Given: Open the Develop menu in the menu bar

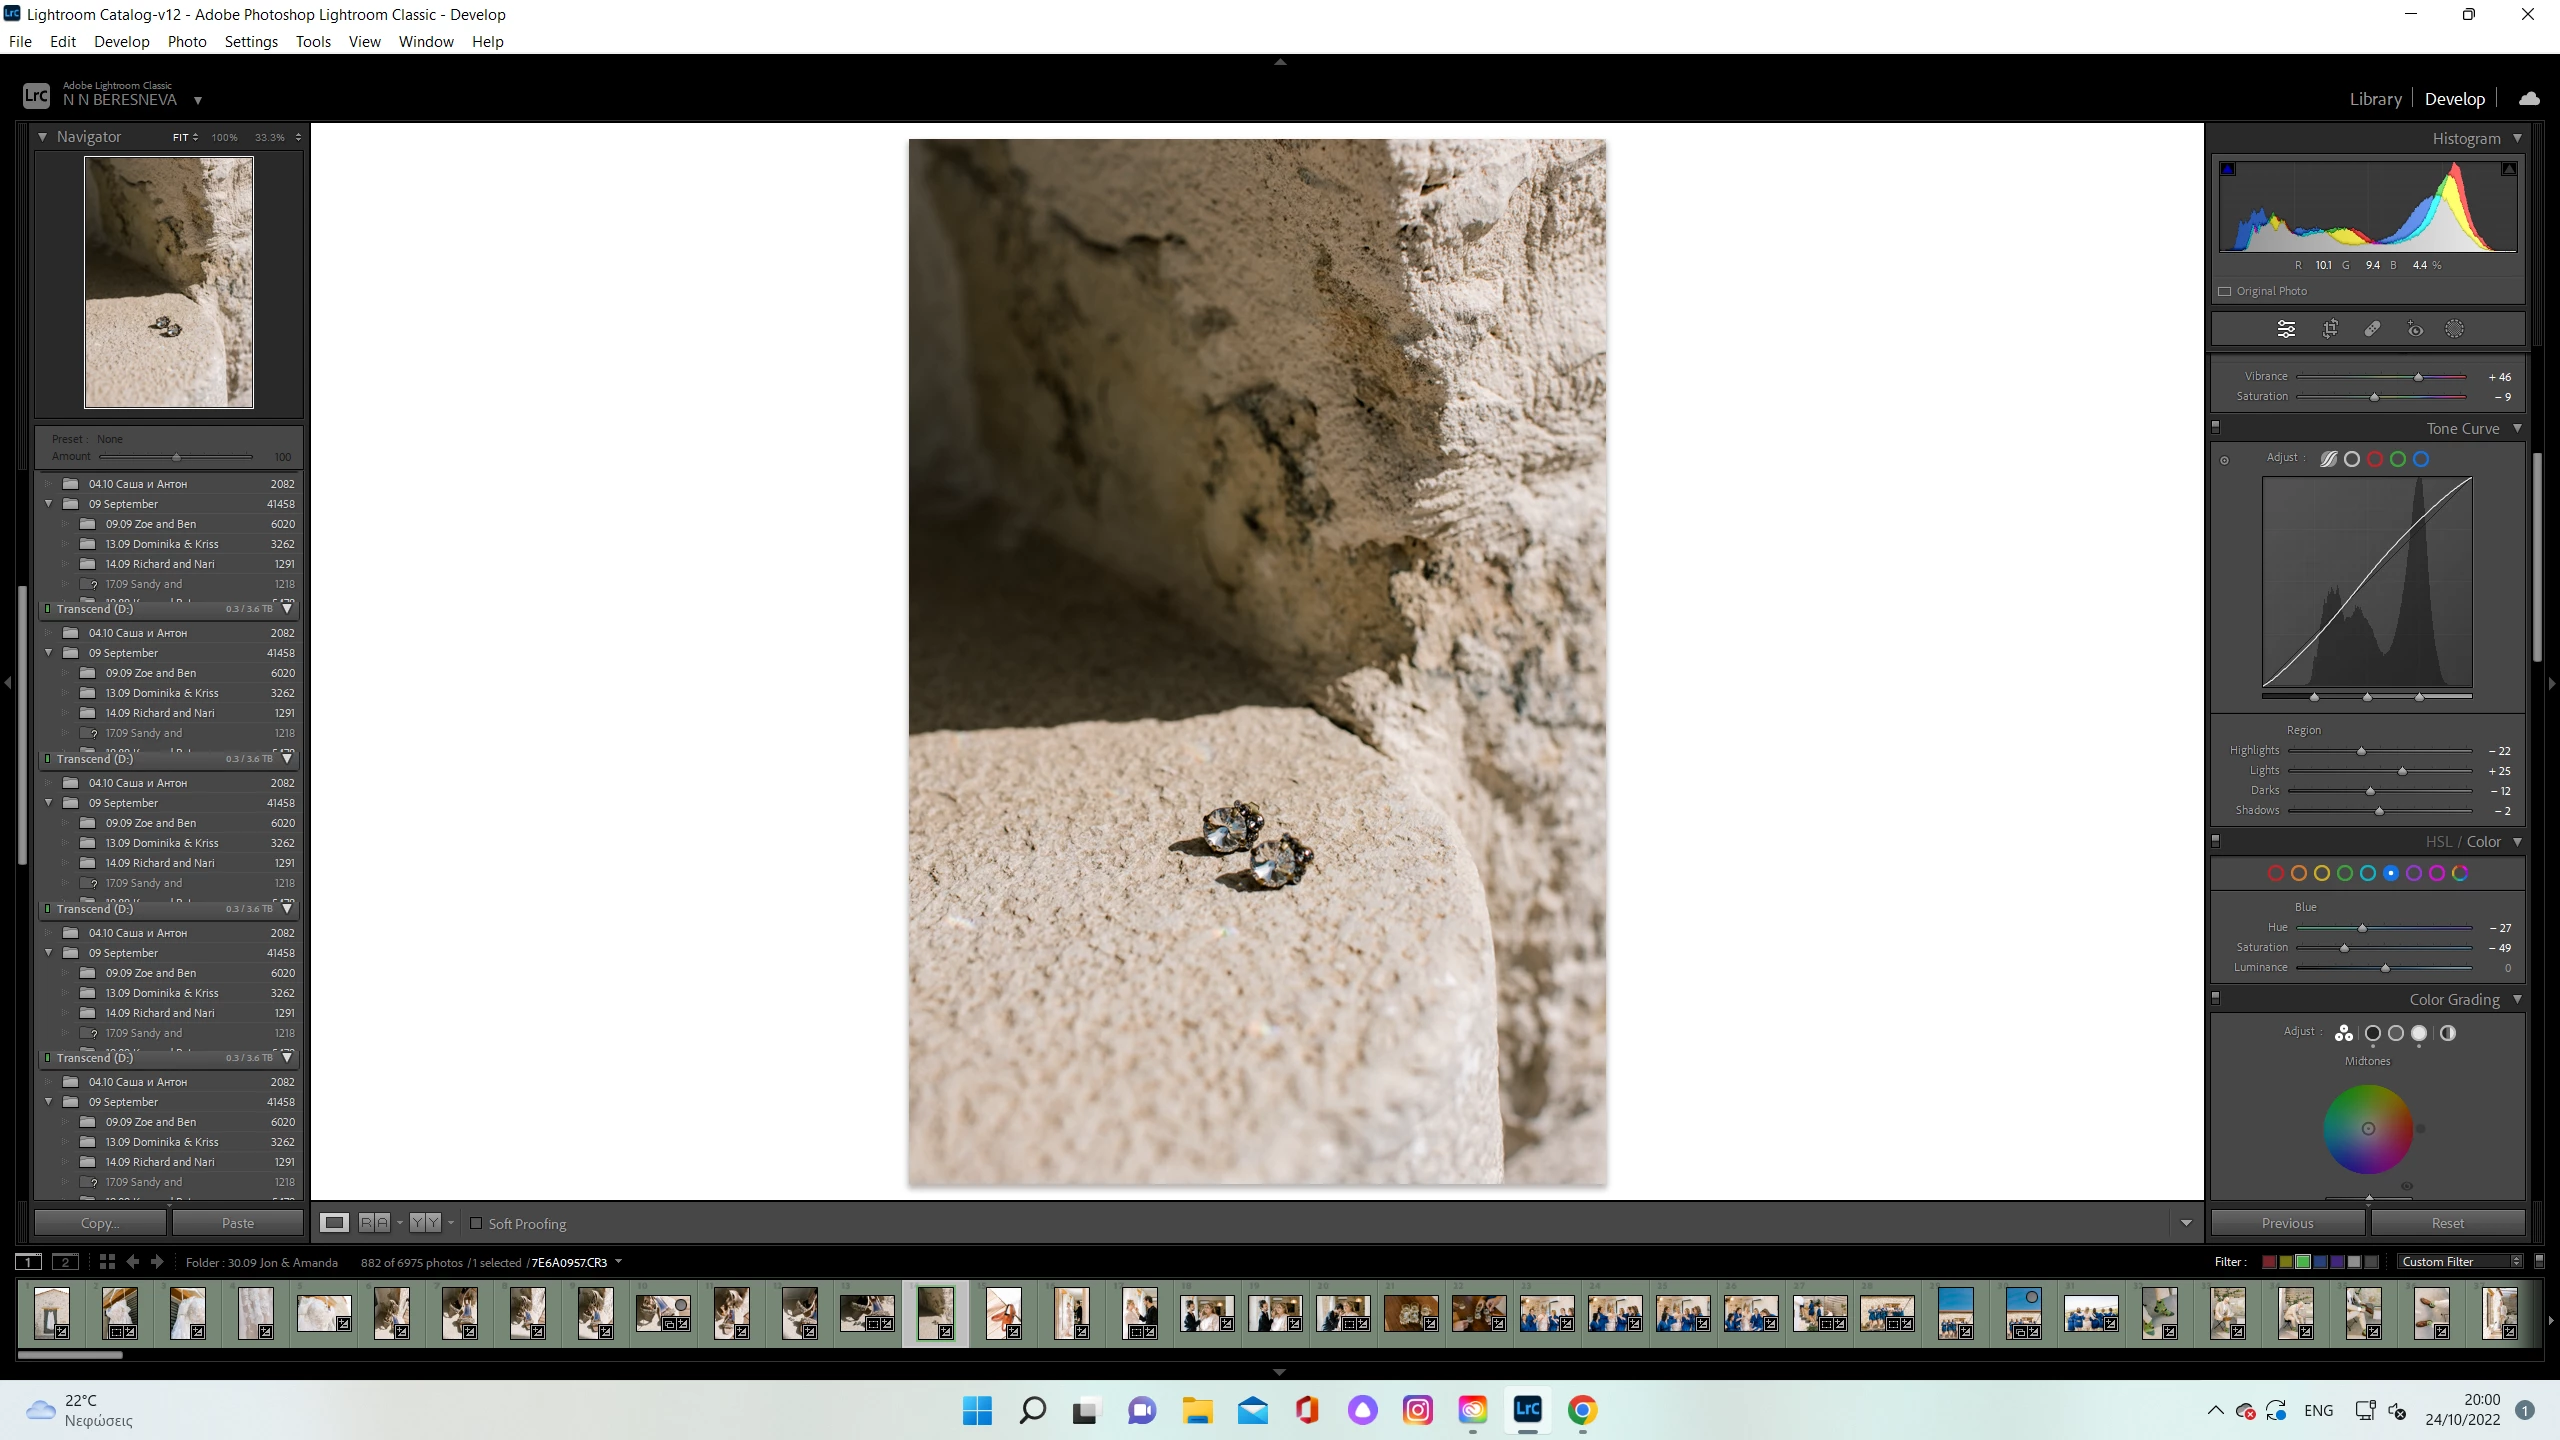Looking at the screenshot, I should [x=121, y=41].
